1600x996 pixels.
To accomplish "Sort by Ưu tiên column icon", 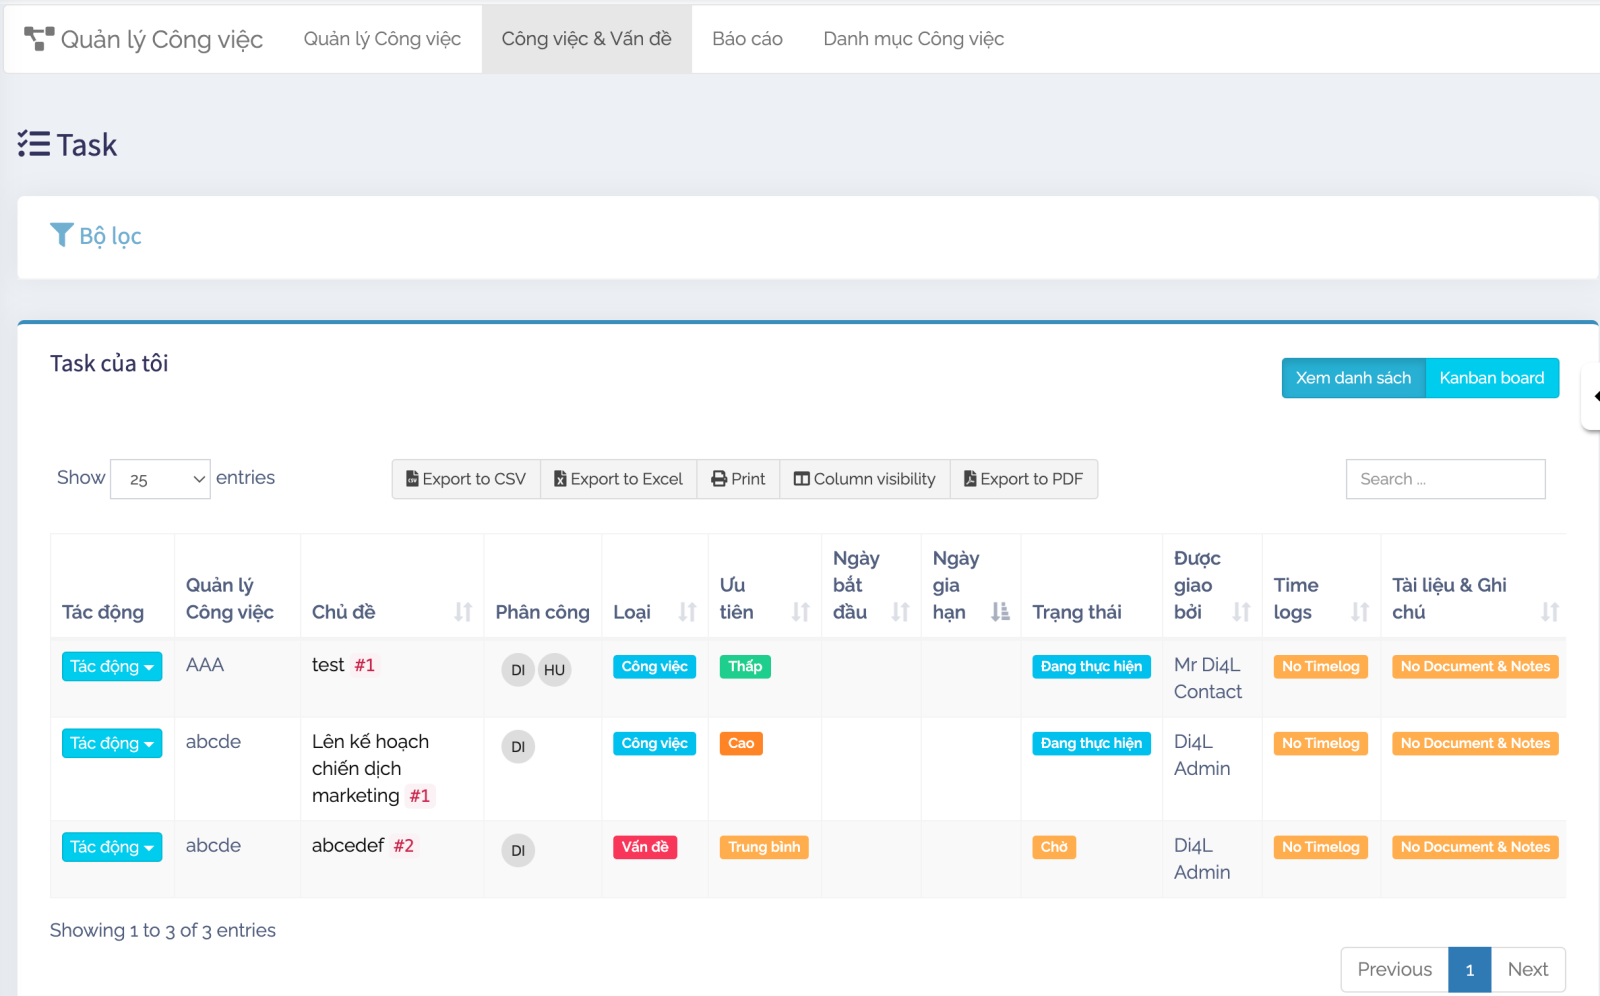I will [x=800, y=612].
